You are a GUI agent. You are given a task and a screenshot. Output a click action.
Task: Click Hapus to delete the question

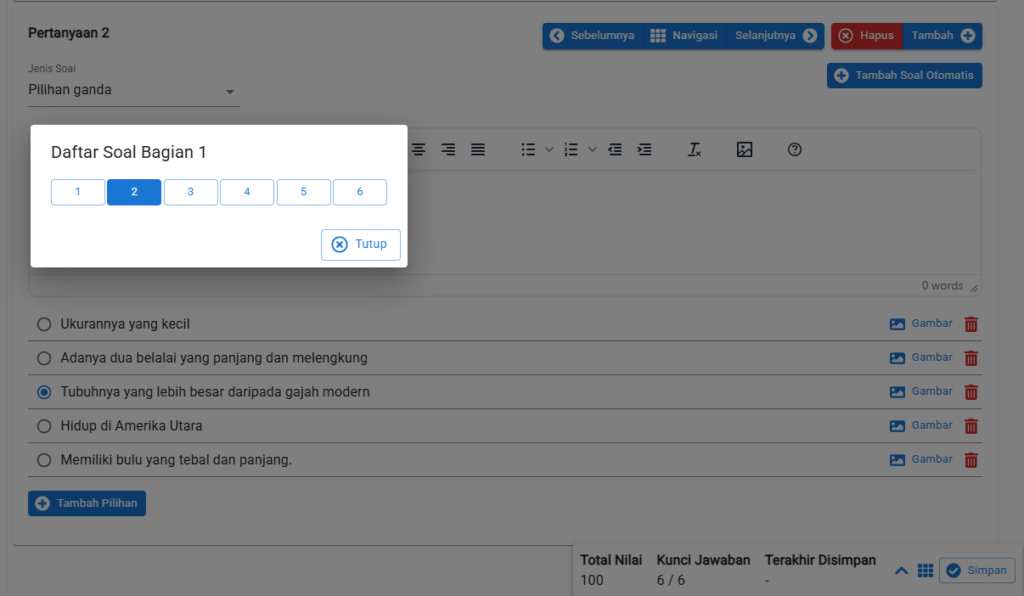point(867,36)
